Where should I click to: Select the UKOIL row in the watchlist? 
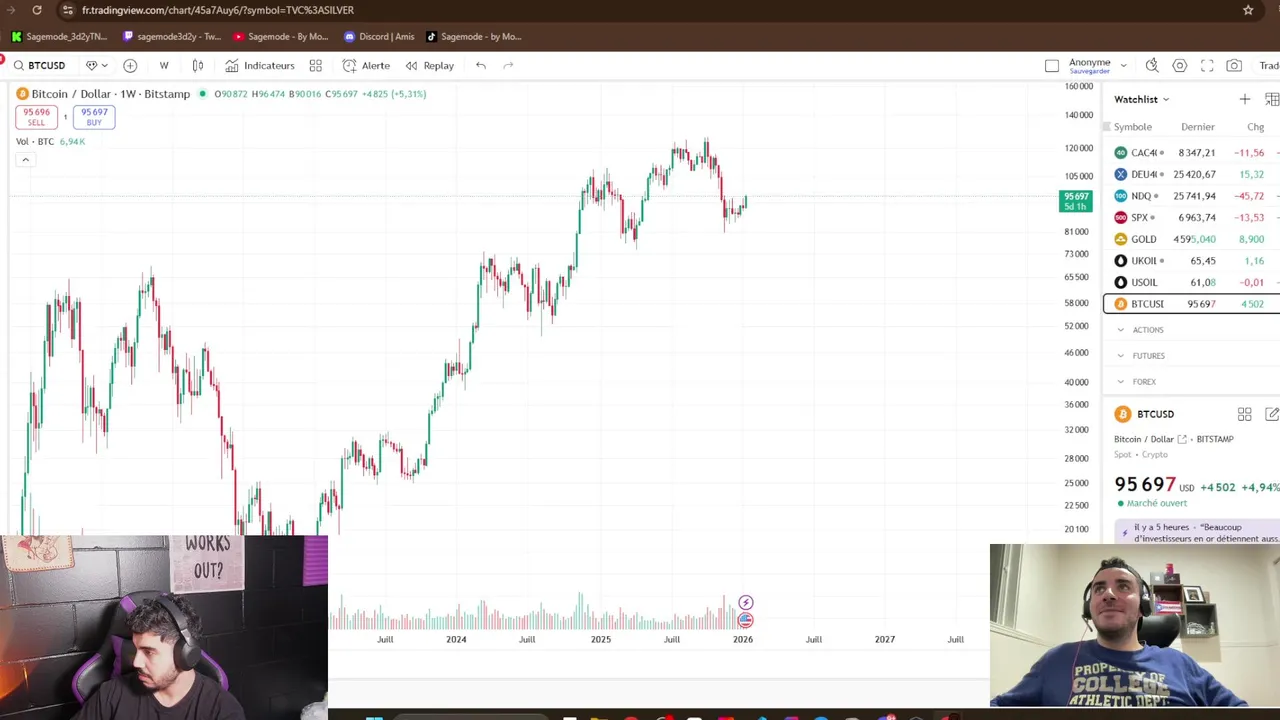click(1191, 261)
